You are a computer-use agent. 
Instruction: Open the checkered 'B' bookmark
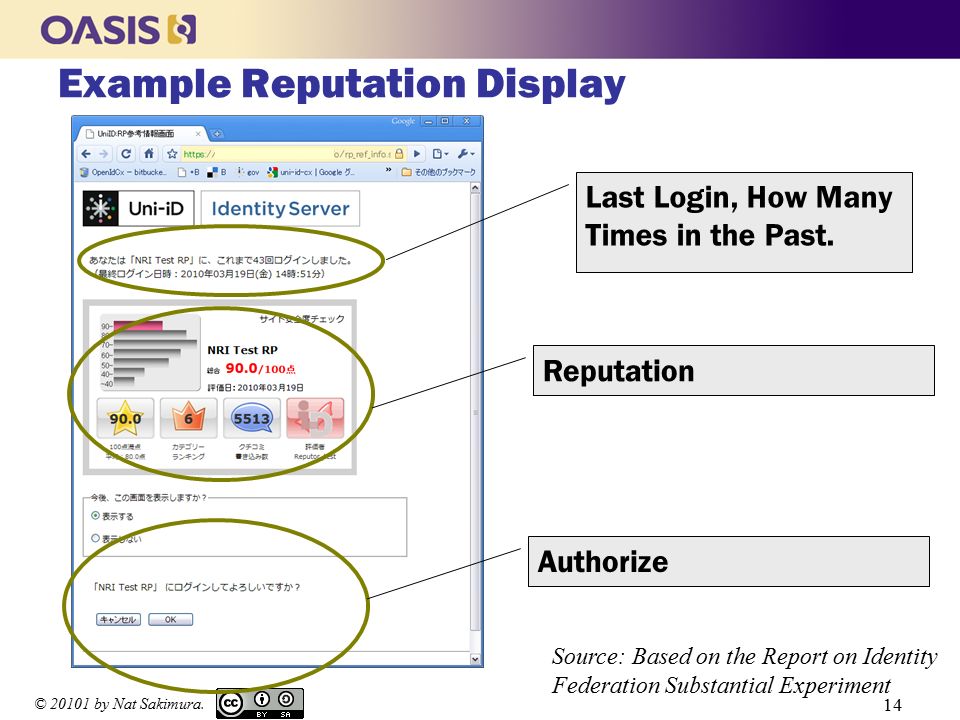click(217, 172)
